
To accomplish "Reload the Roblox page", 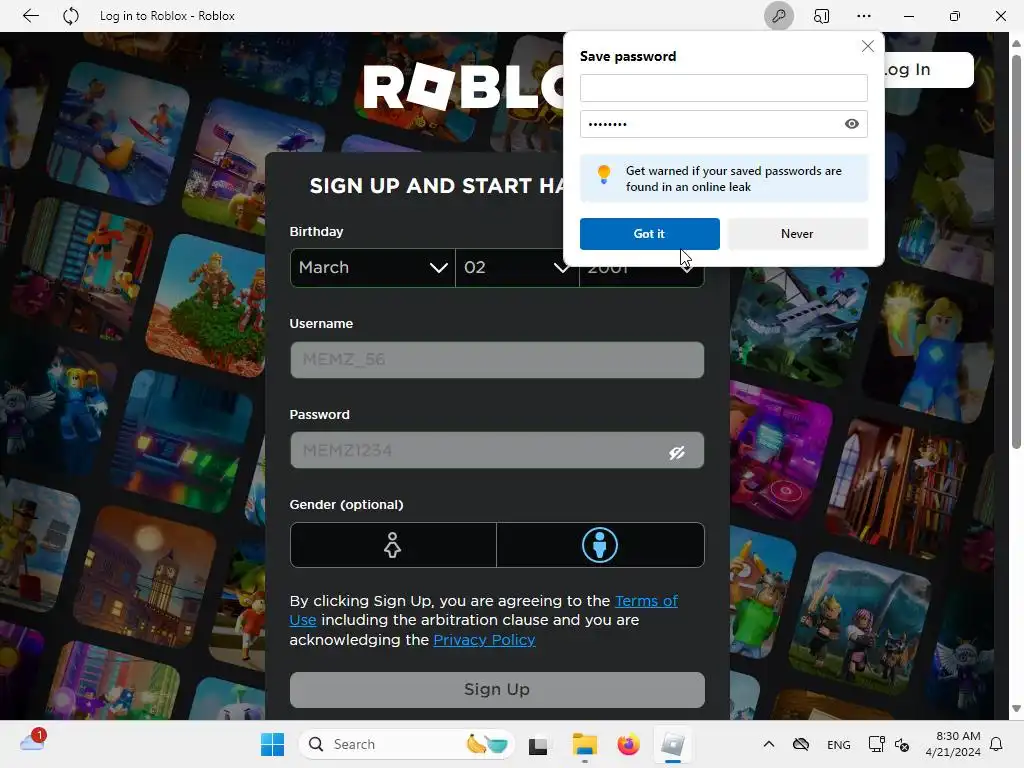I will point(71,16).
